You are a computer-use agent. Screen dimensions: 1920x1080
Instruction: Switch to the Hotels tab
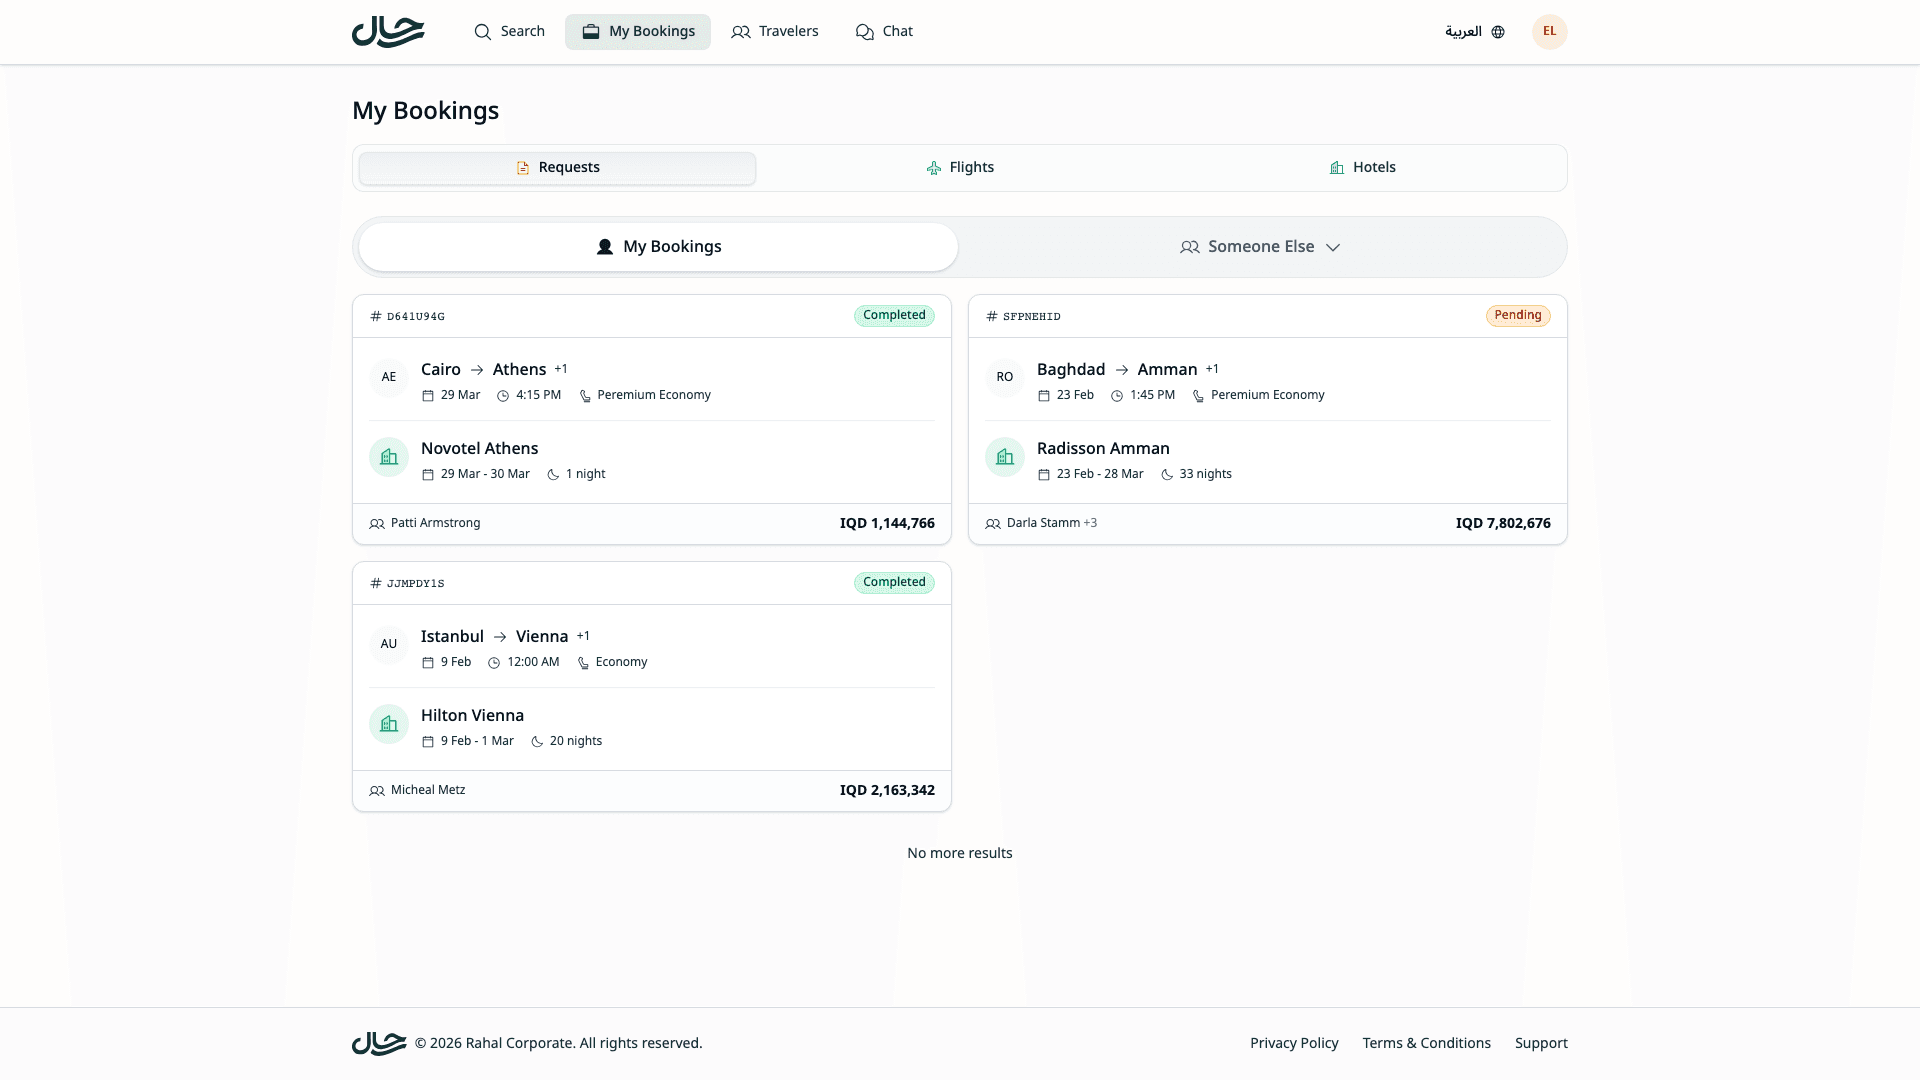coord(1362,167)
